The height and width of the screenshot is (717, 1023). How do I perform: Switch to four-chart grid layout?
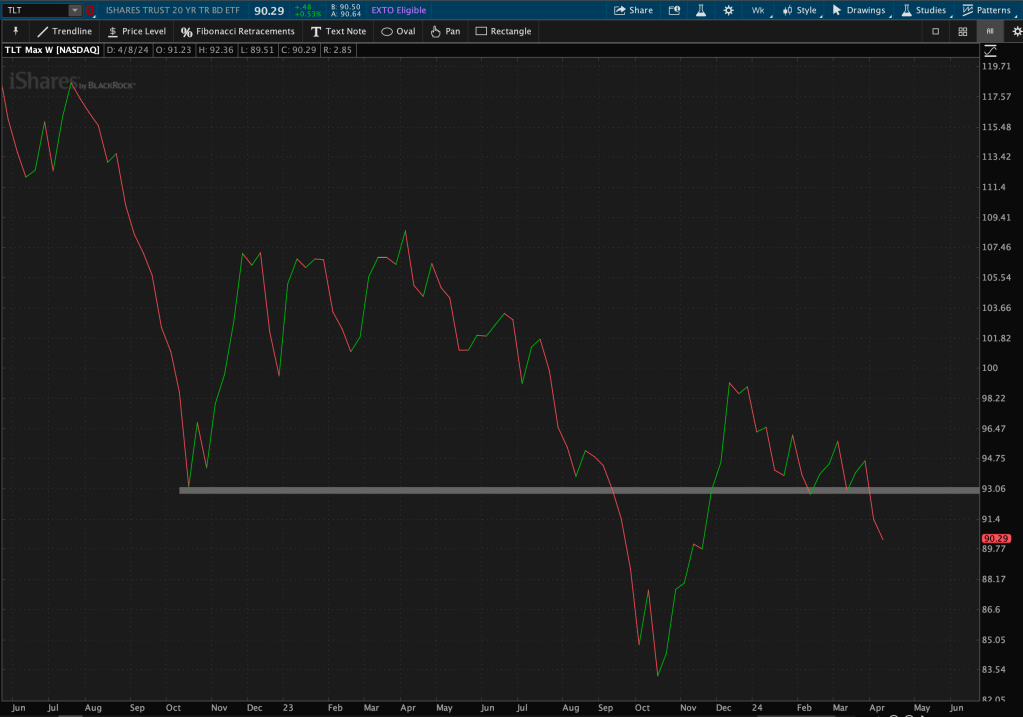click(962, 31)
